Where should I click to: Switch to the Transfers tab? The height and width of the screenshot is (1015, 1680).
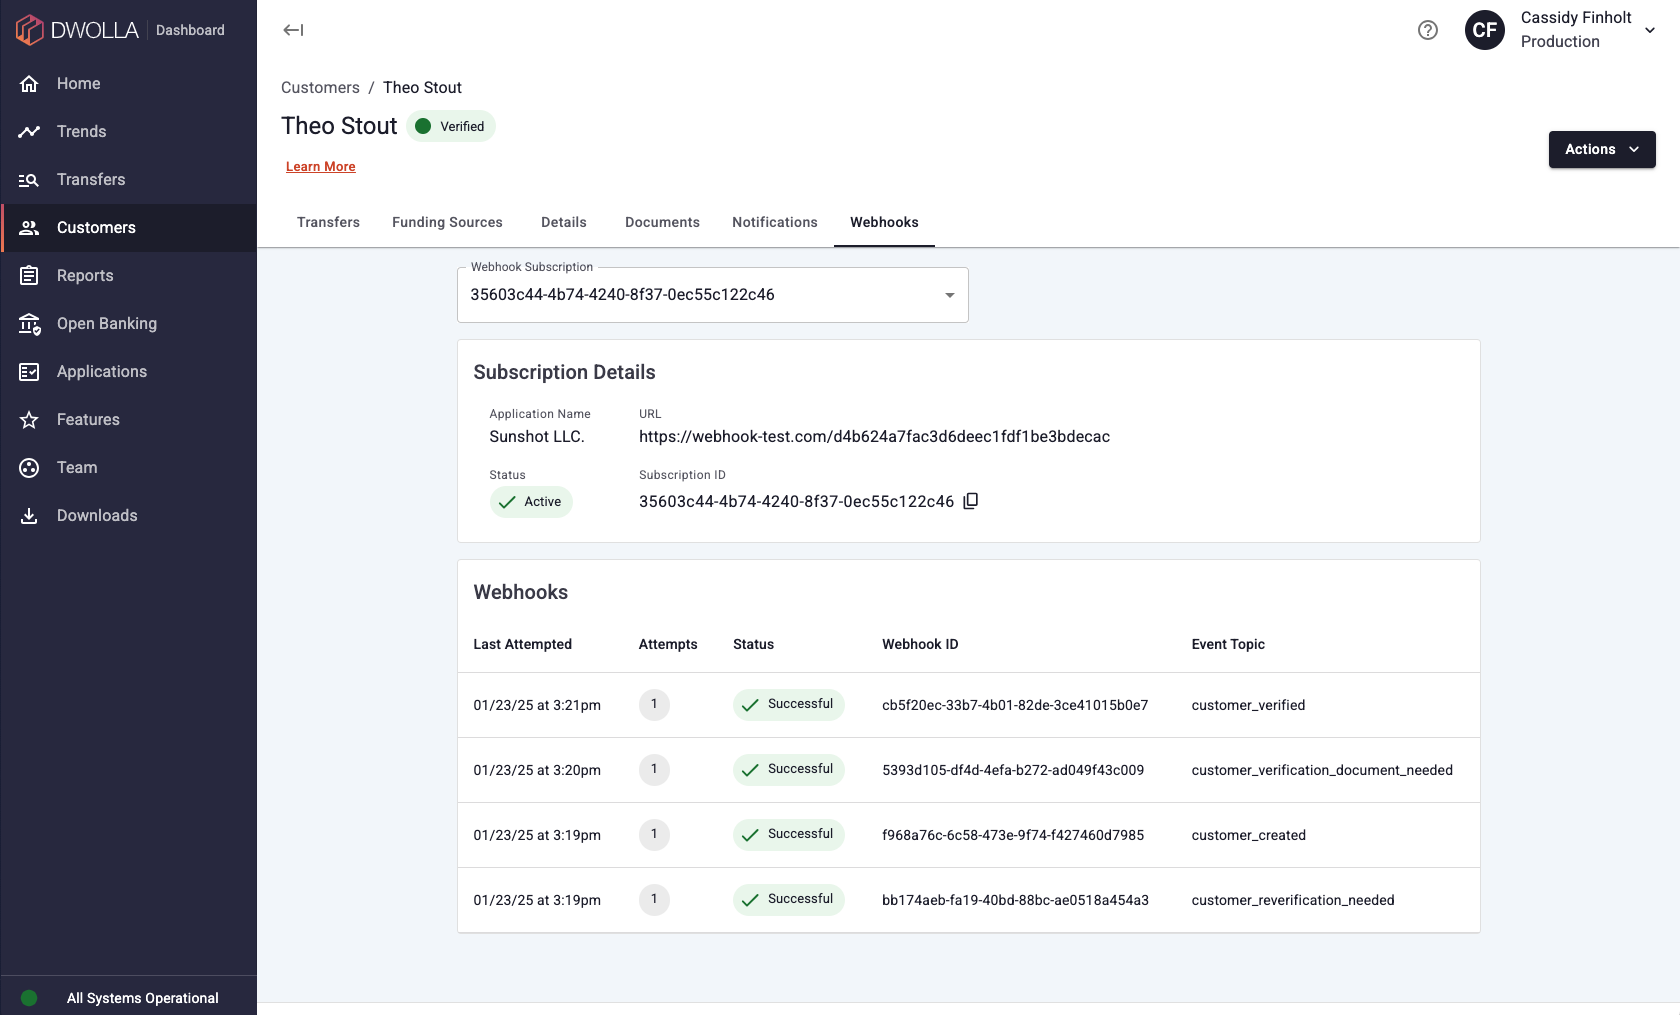pos(328,222)
